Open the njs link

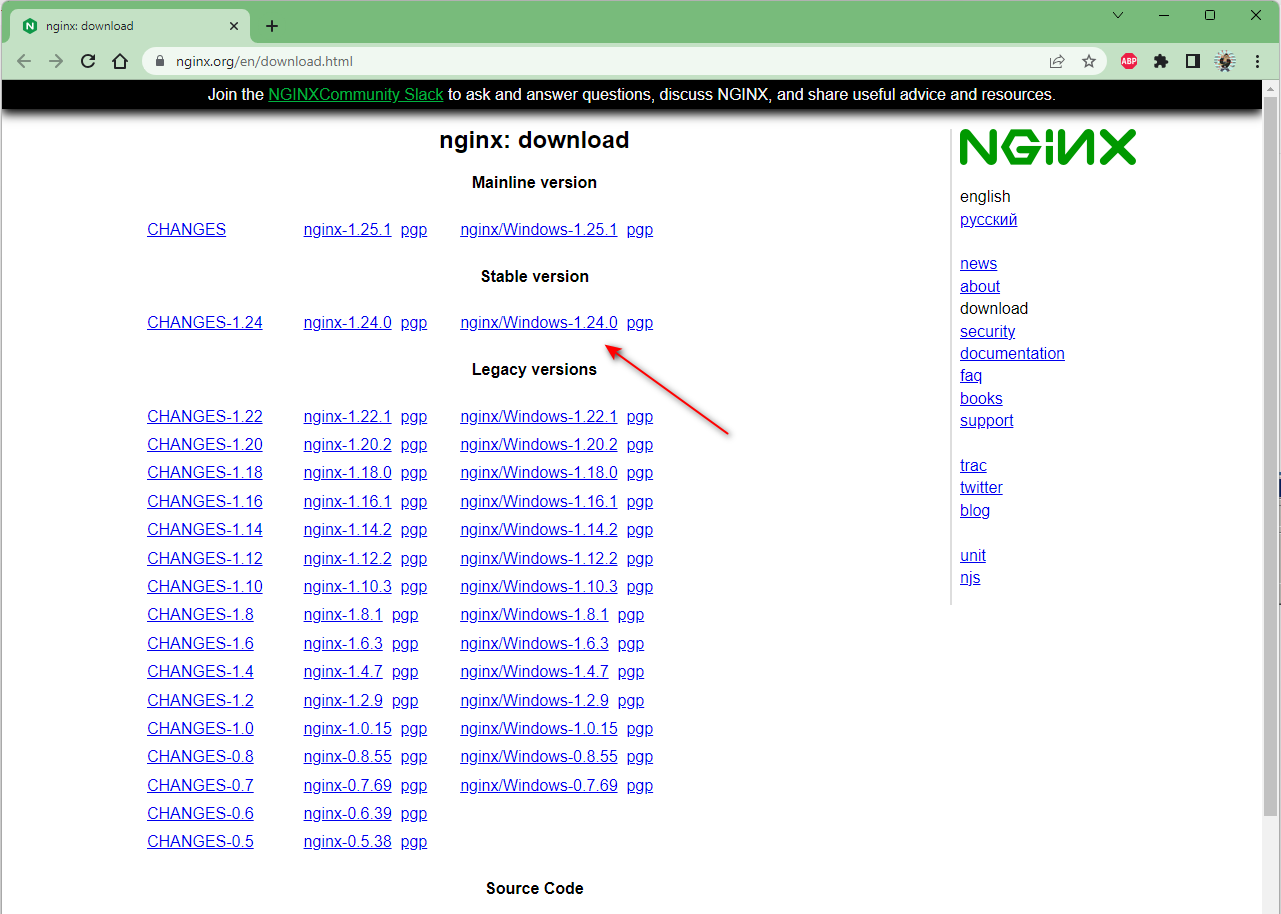click(x=970, y=578)
